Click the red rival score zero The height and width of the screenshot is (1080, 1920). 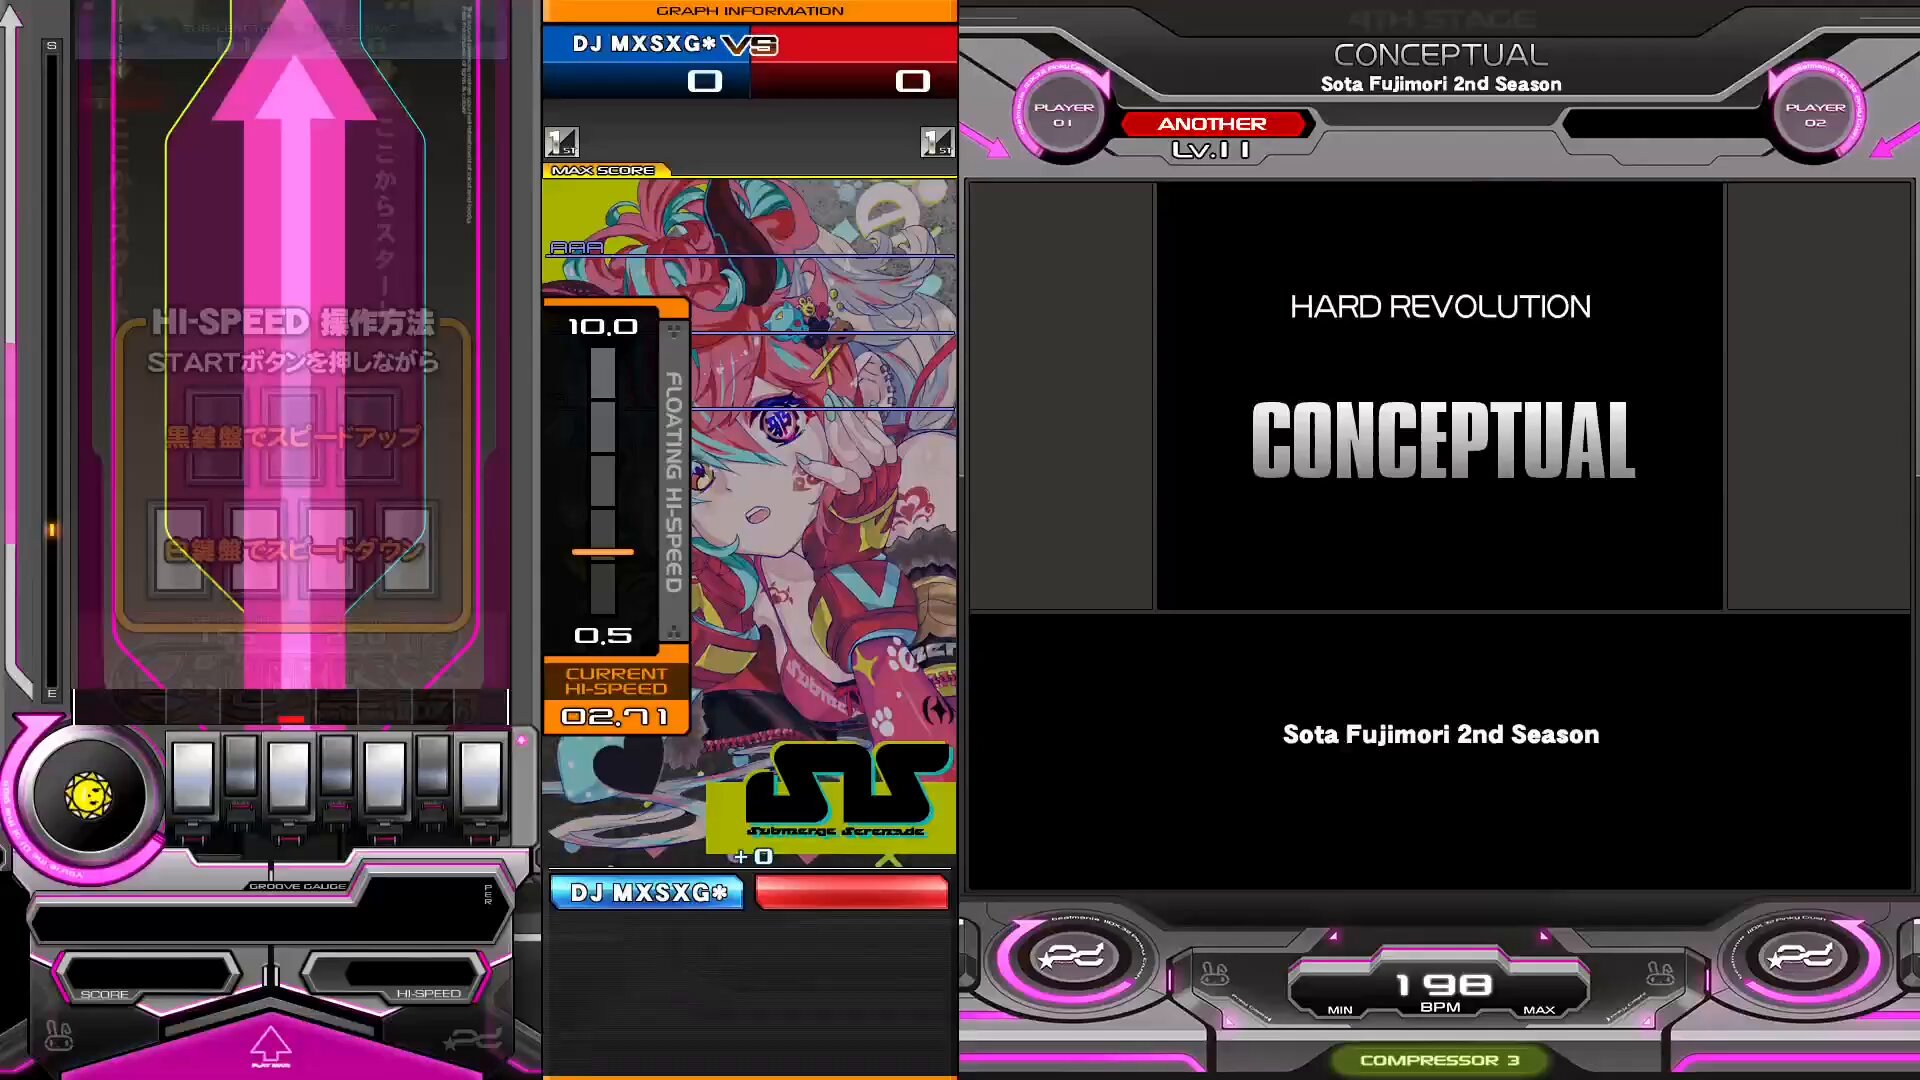tap(912, 81)
